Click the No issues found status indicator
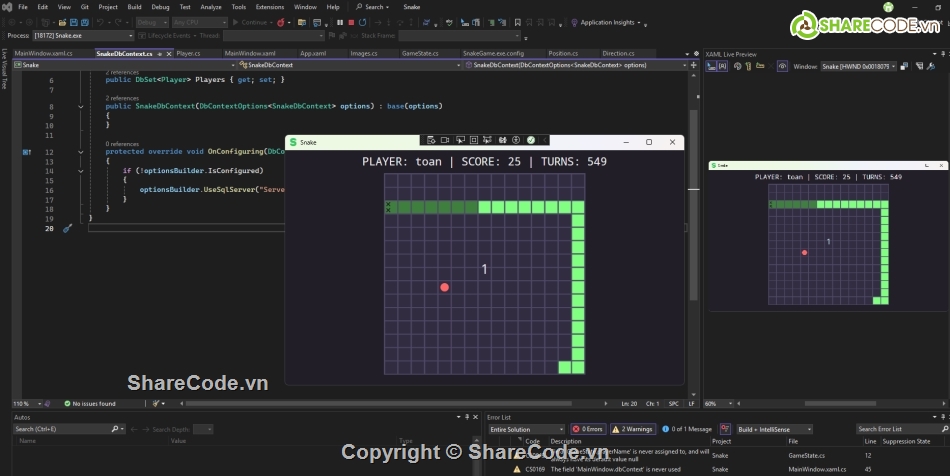Screen dimensions: 950x476 90,404
